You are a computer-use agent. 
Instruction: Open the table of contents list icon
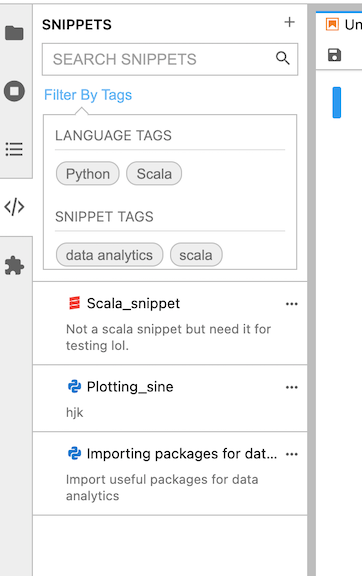pyautogui.click(x=14, y=149)
